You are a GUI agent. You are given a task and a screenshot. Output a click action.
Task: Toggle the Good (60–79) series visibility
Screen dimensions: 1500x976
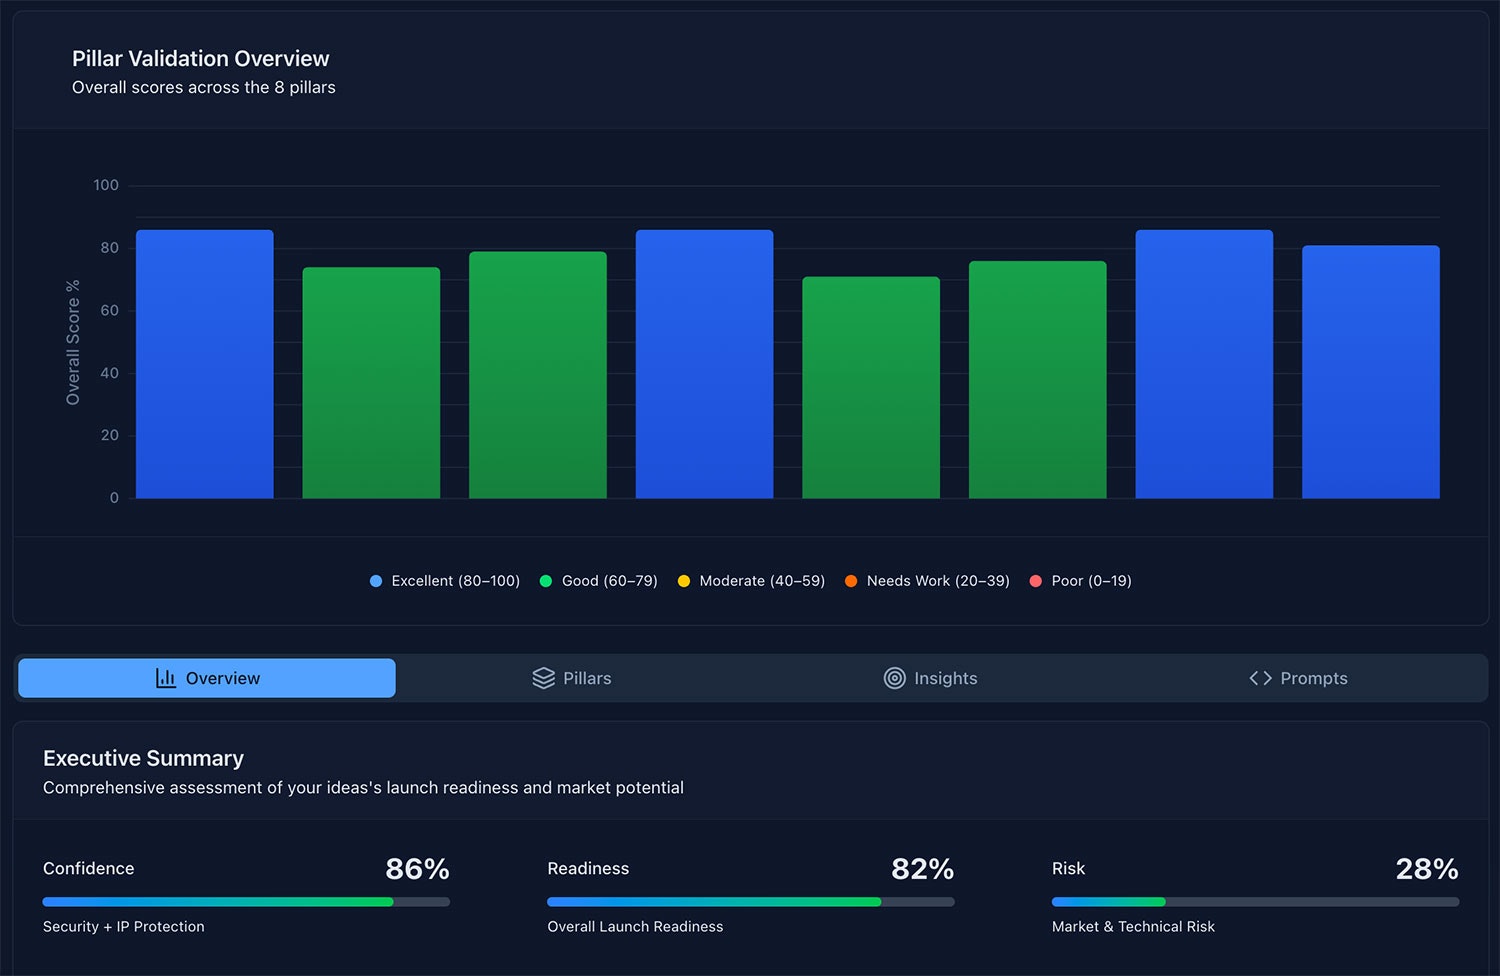click(x=598, y=580)
